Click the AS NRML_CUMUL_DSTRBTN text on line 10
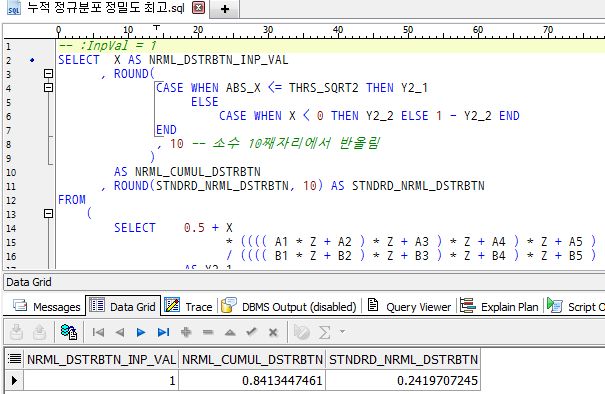Viewport: 605px width, 394px height. pyautogui.click(x=187, y=171)
